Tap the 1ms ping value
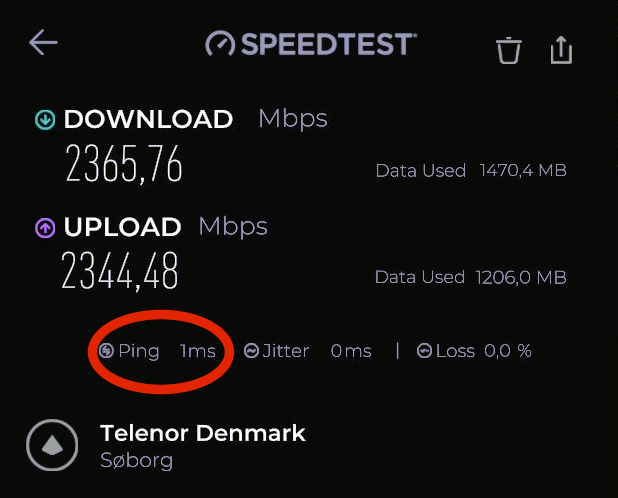 (x=198, y=351)
